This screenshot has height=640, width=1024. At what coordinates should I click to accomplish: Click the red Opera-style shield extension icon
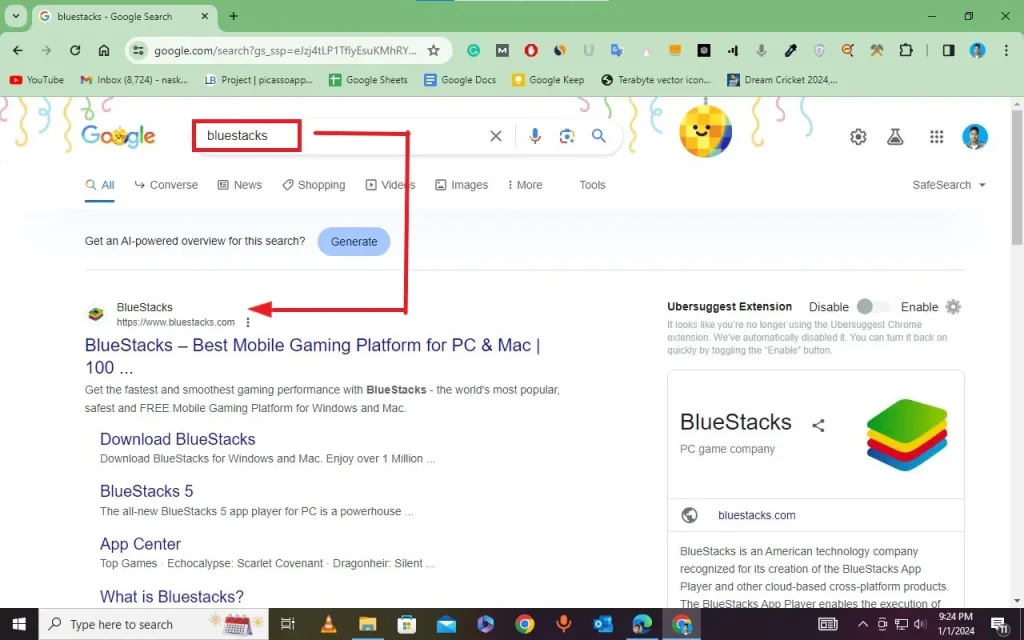531,50
